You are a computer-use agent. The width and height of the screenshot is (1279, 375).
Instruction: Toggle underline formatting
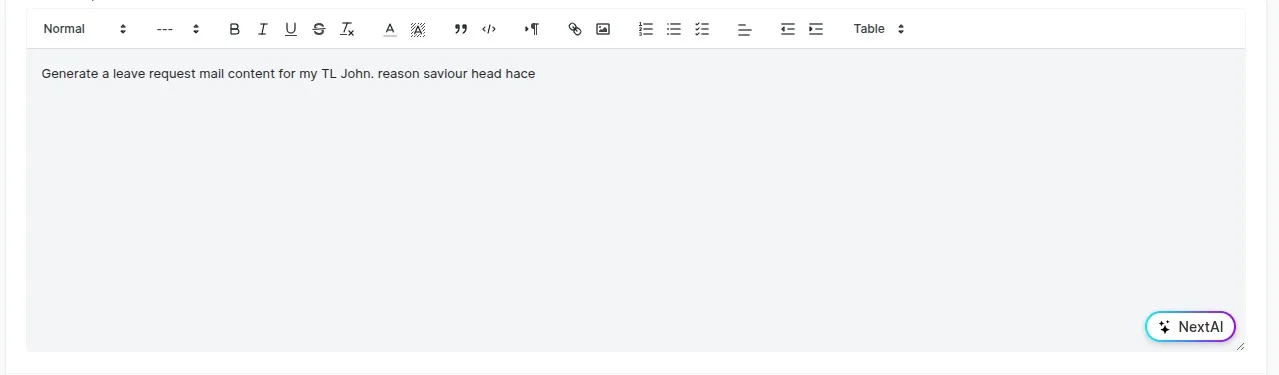(x=290, y=29)
